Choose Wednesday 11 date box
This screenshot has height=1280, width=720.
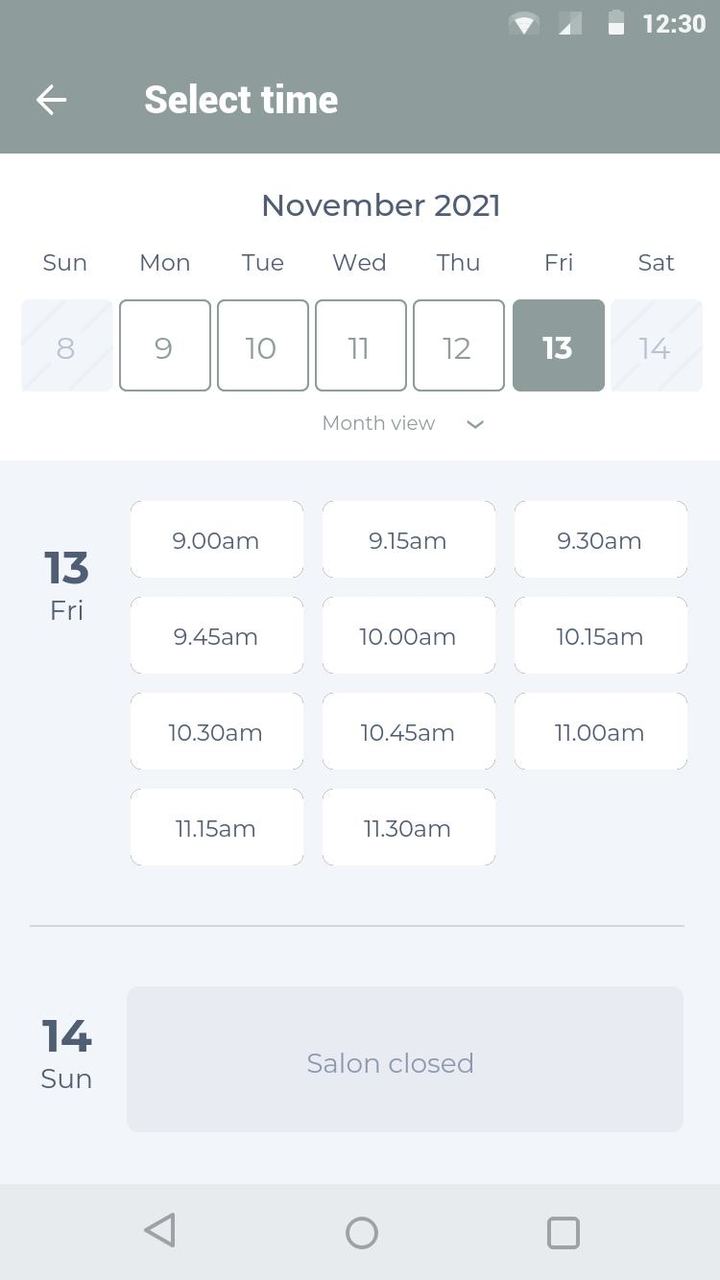tap(360, 346)
